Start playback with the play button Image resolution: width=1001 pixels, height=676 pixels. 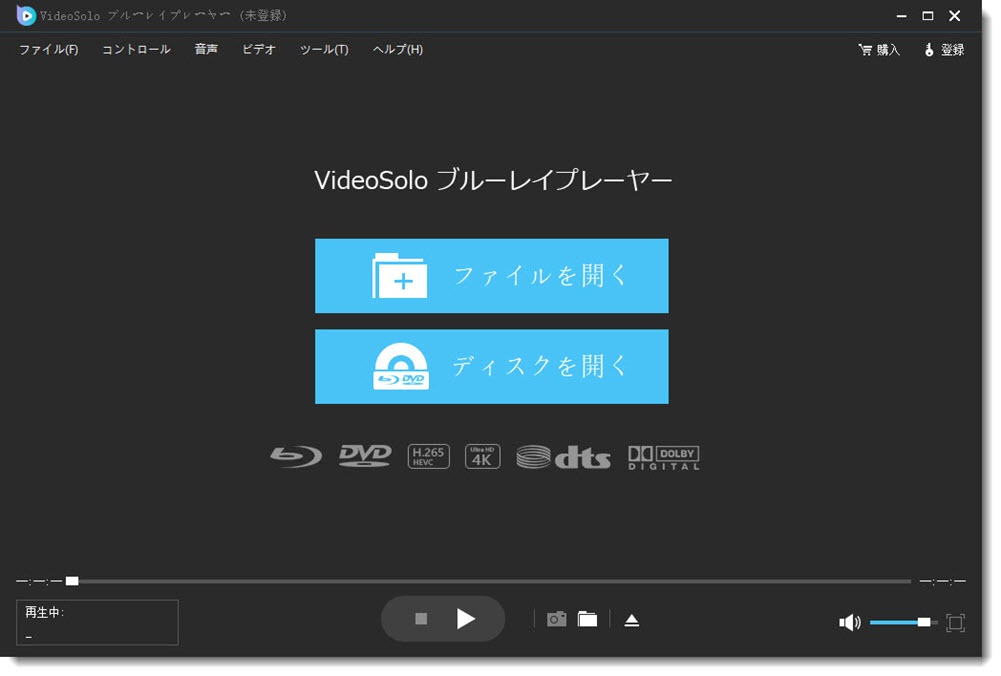465,619
